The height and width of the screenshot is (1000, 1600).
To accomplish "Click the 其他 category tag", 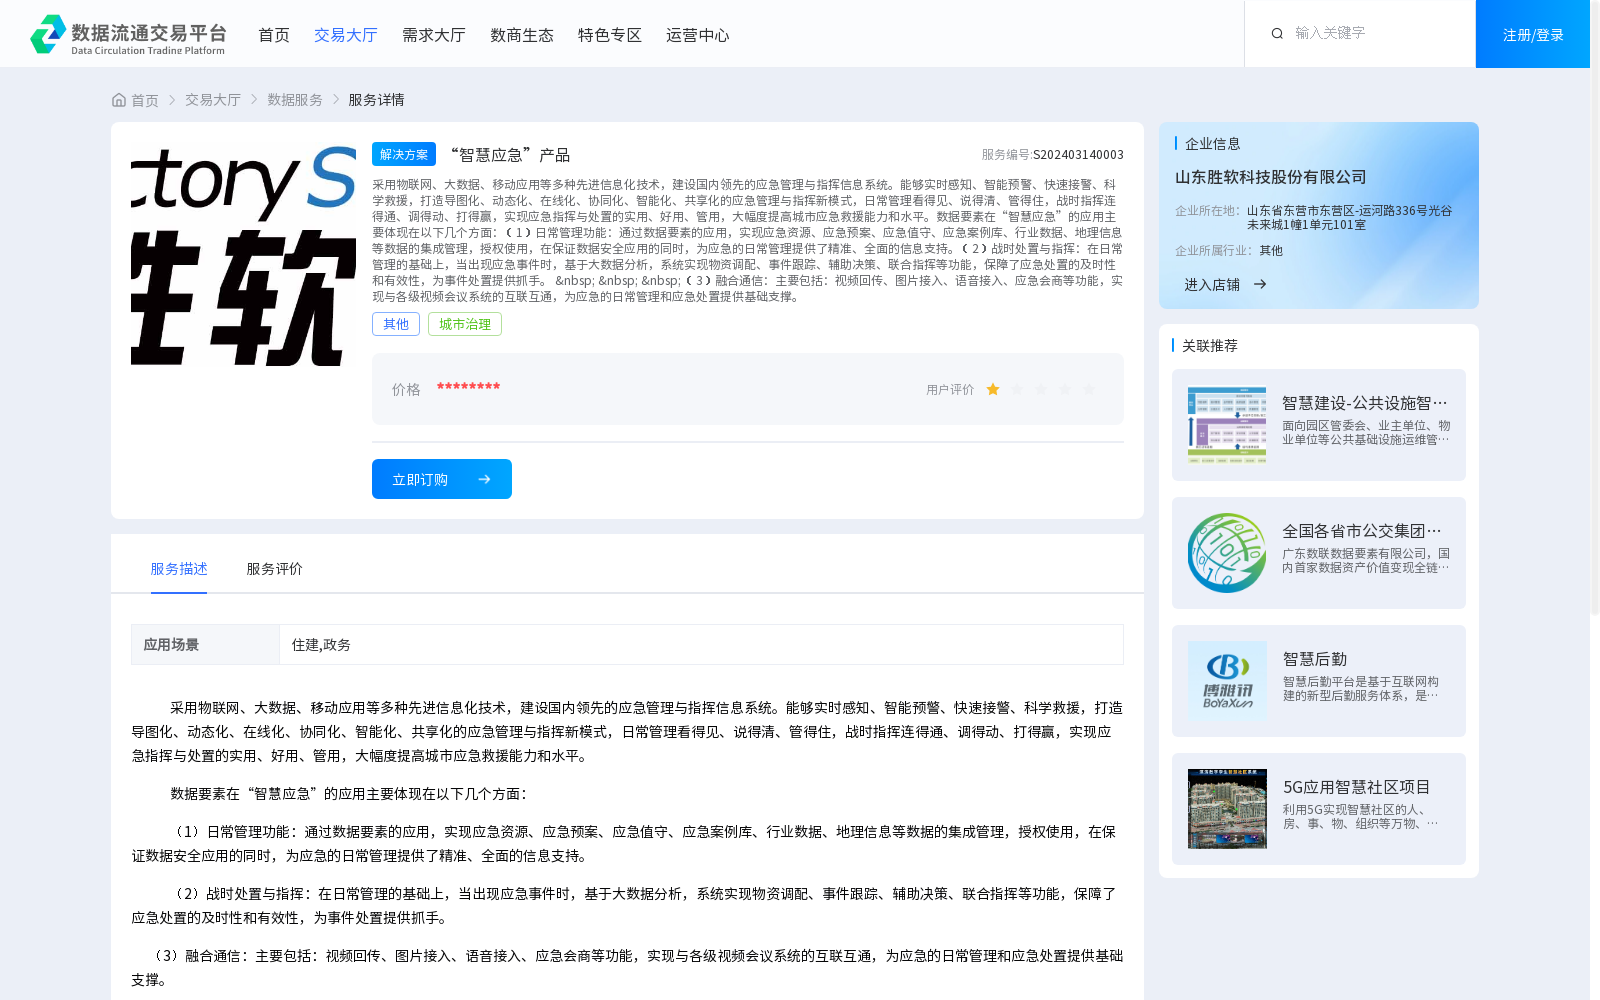I will click(396, 324).
